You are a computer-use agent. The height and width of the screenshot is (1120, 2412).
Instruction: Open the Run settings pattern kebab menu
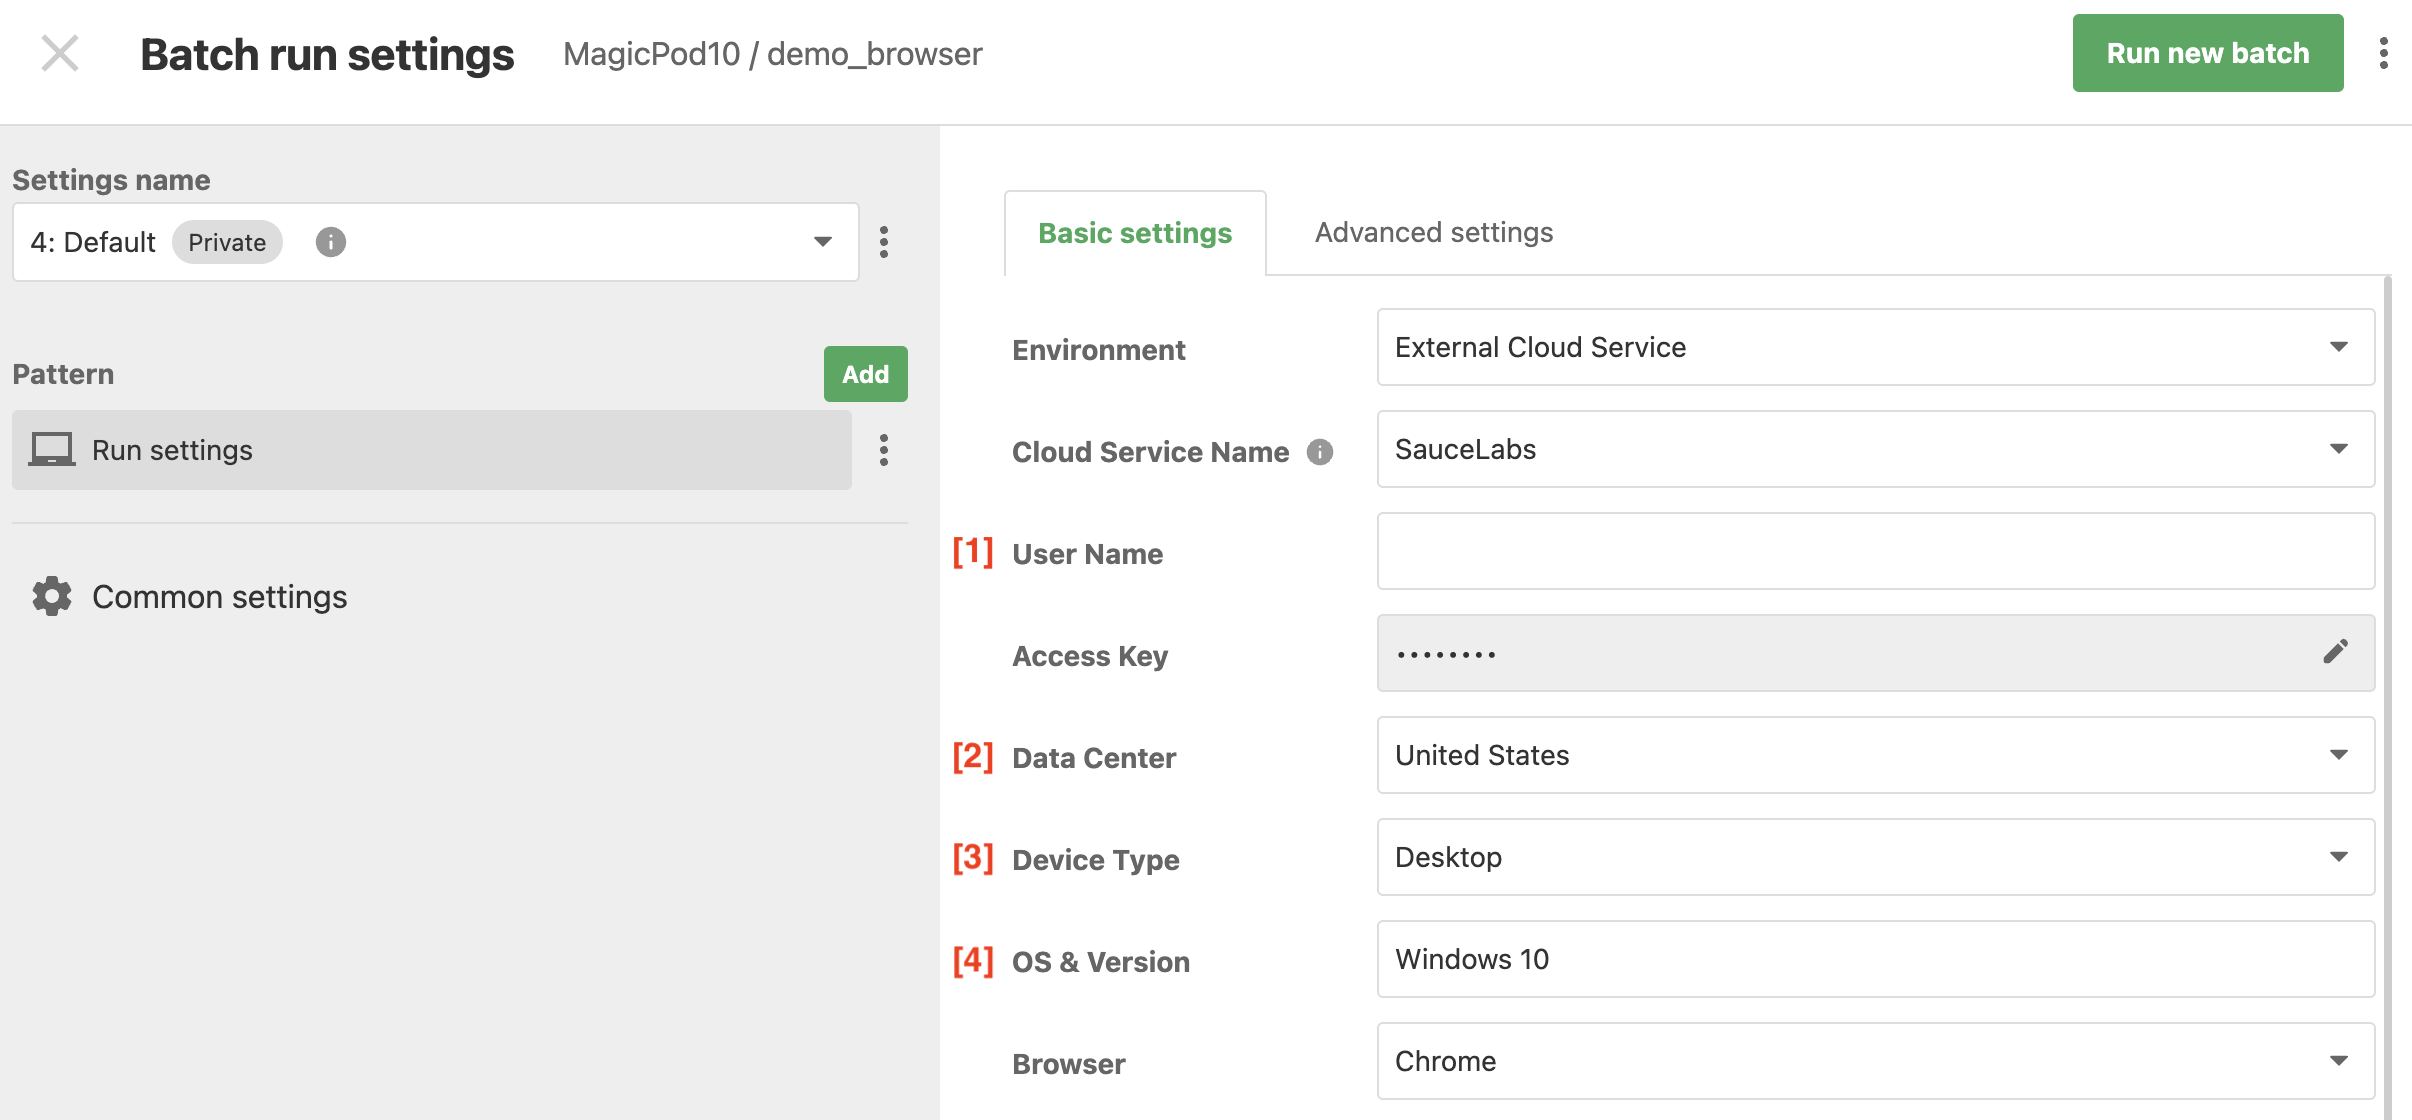(884, 450)
